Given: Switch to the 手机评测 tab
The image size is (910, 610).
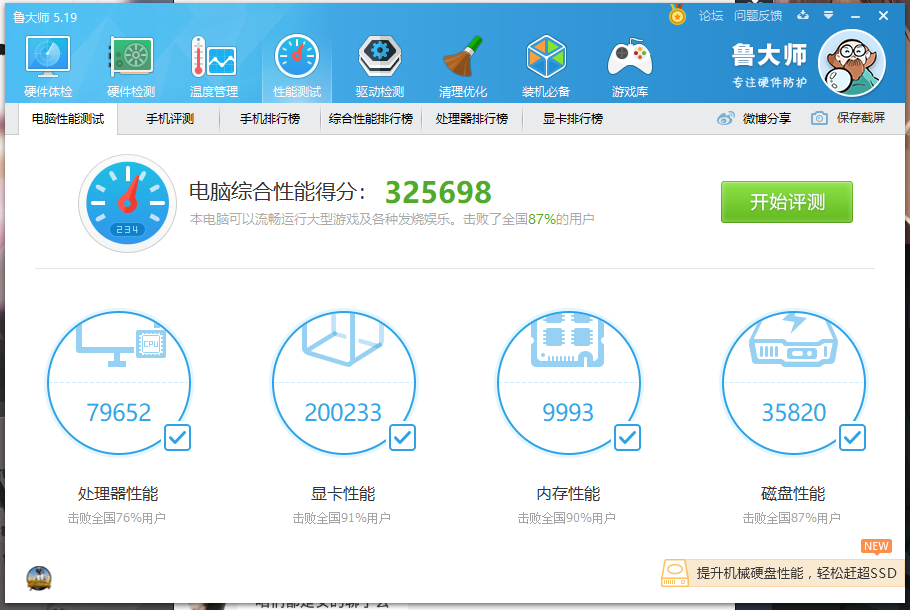Looking at the screenshot, I should 169,119.
